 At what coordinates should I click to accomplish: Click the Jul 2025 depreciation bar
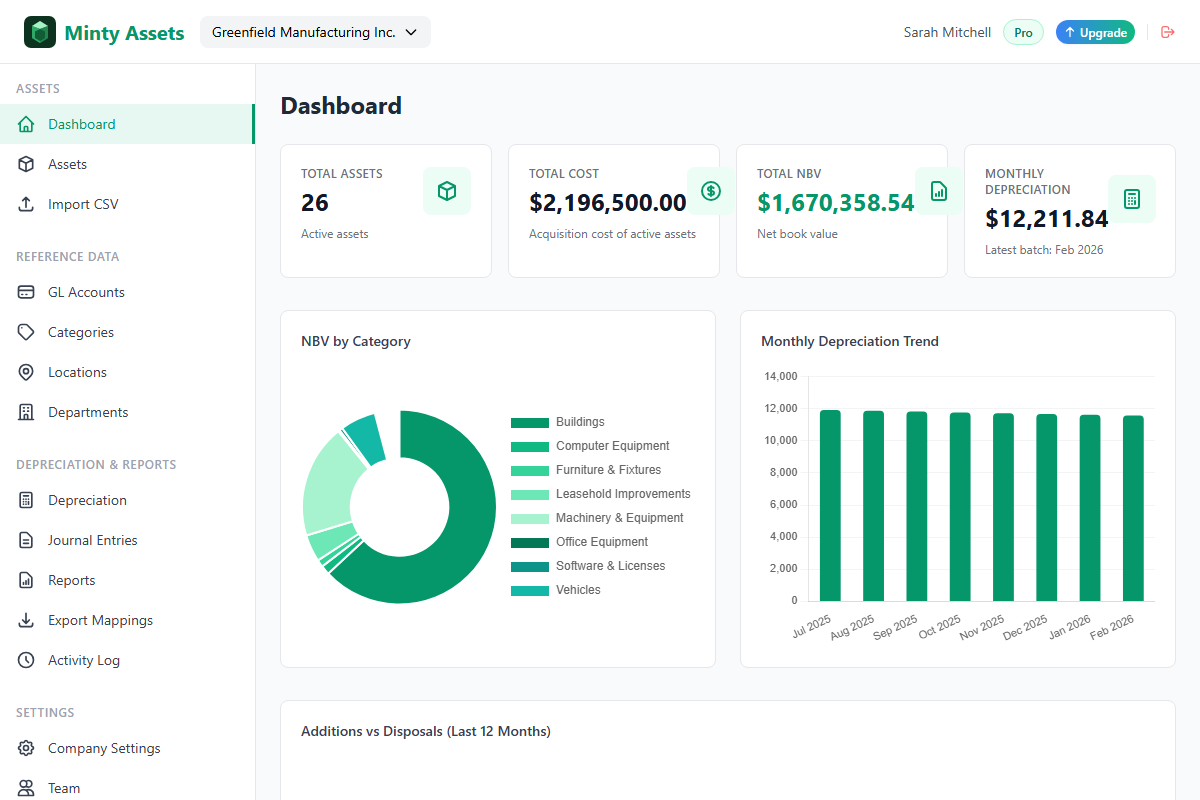(830, 505)
